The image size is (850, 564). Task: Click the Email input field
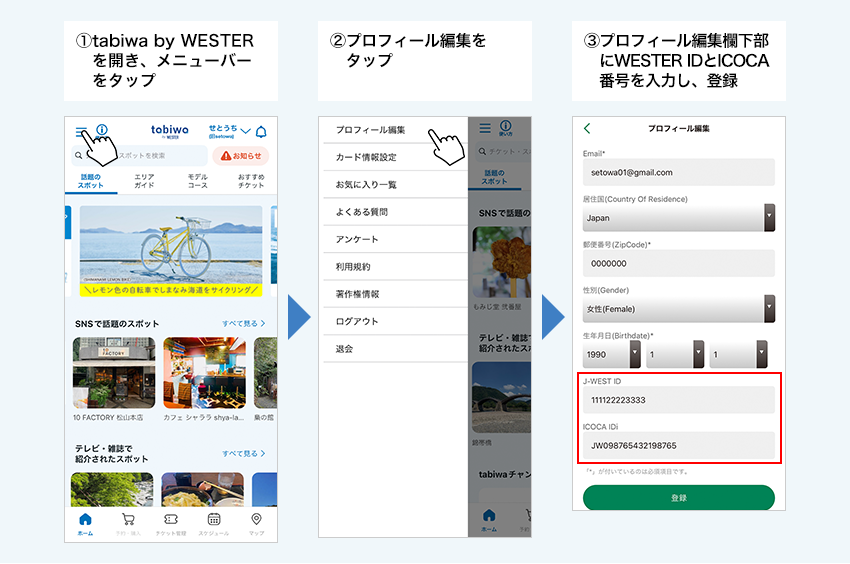679,172
